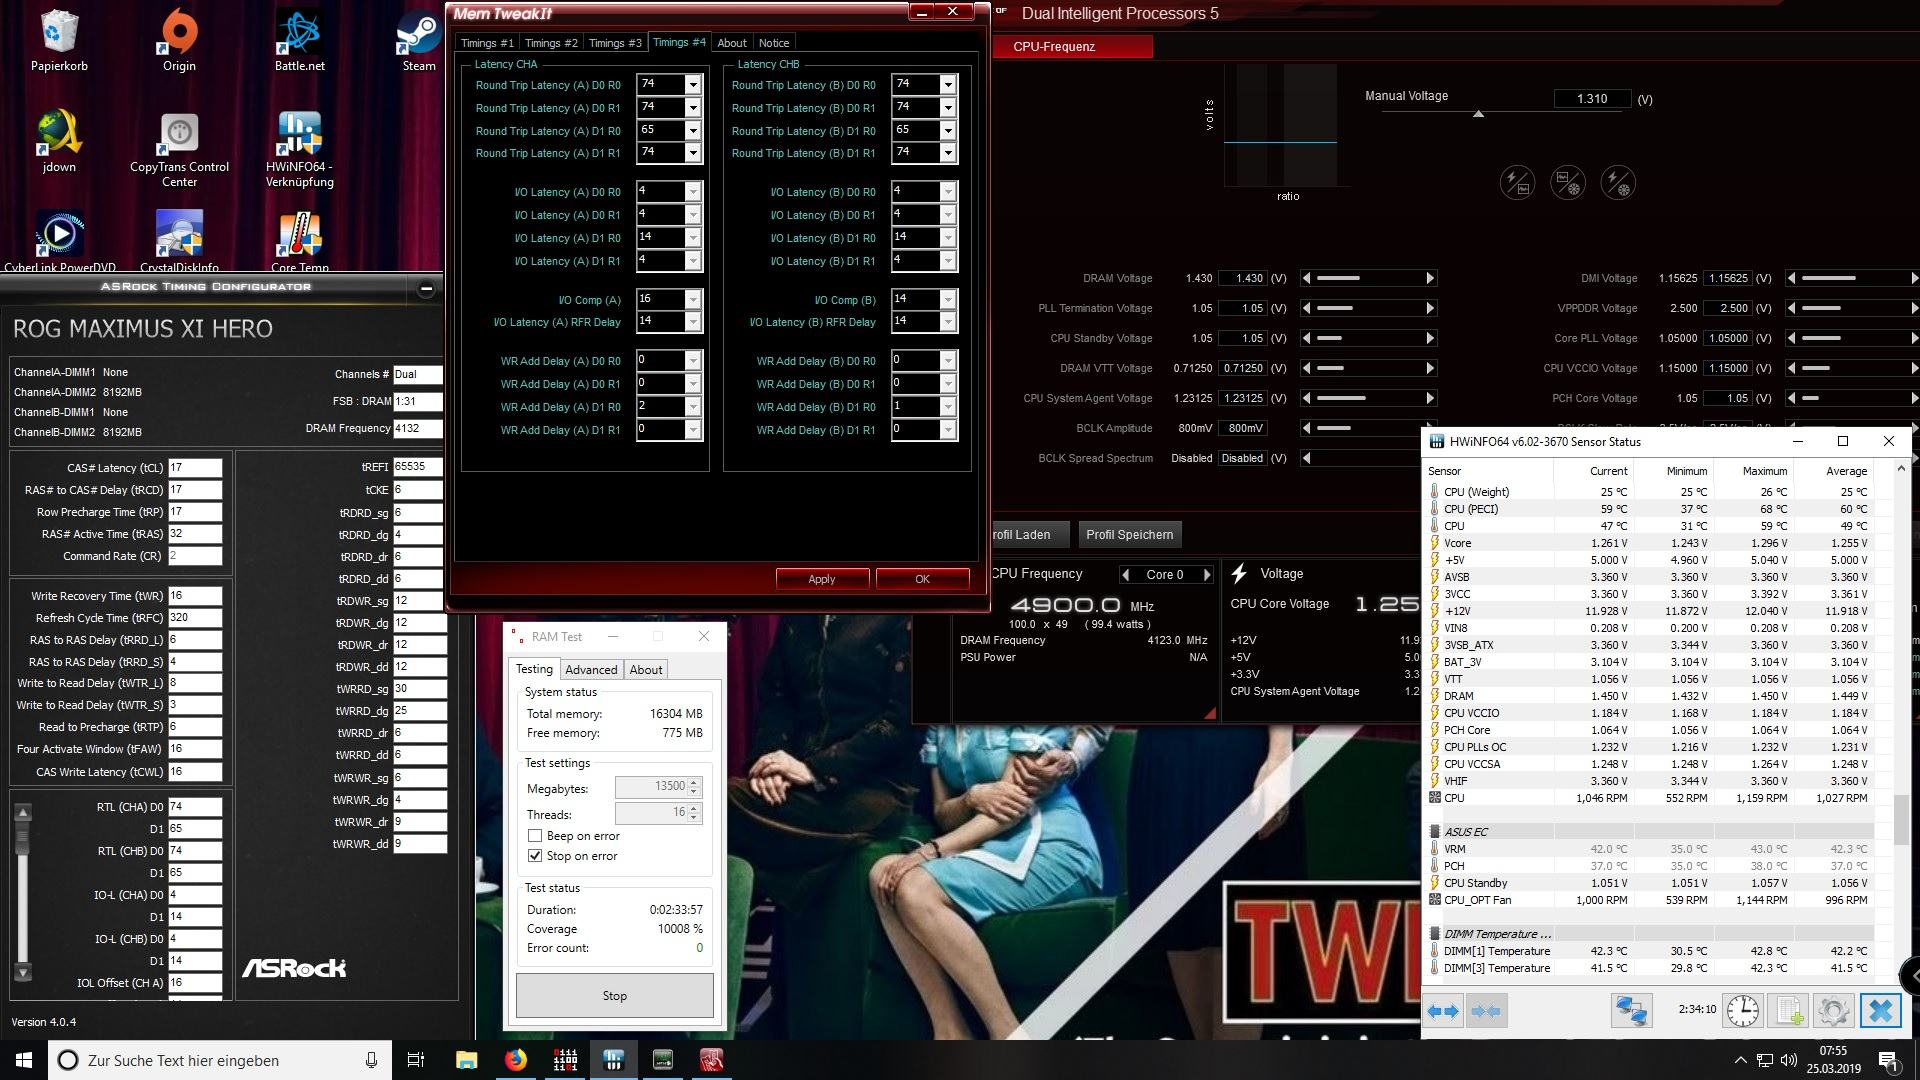Open File Explorer from taskbar
The height and width of the screenshot is (1080, 1920).
[466, 1060]
